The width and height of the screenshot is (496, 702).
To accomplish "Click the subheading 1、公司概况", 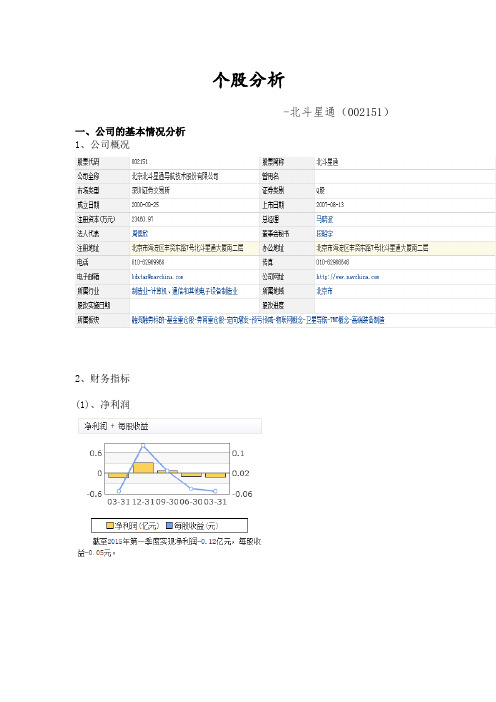I will (x=102, y=145).
